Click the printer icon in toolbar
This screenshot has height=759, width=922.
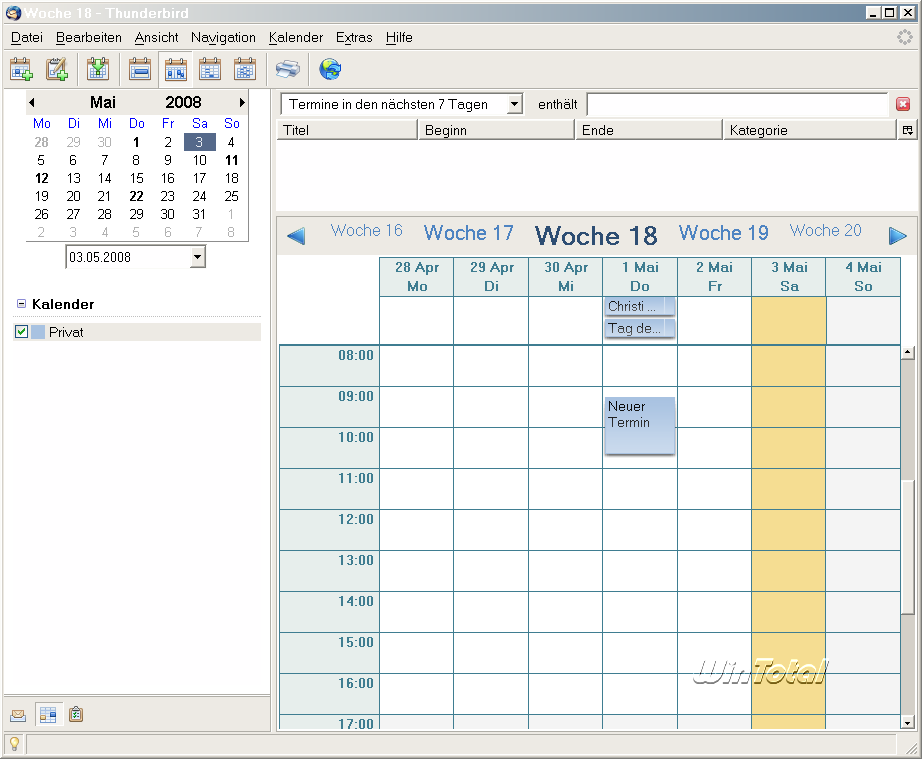tap(288, 69)
